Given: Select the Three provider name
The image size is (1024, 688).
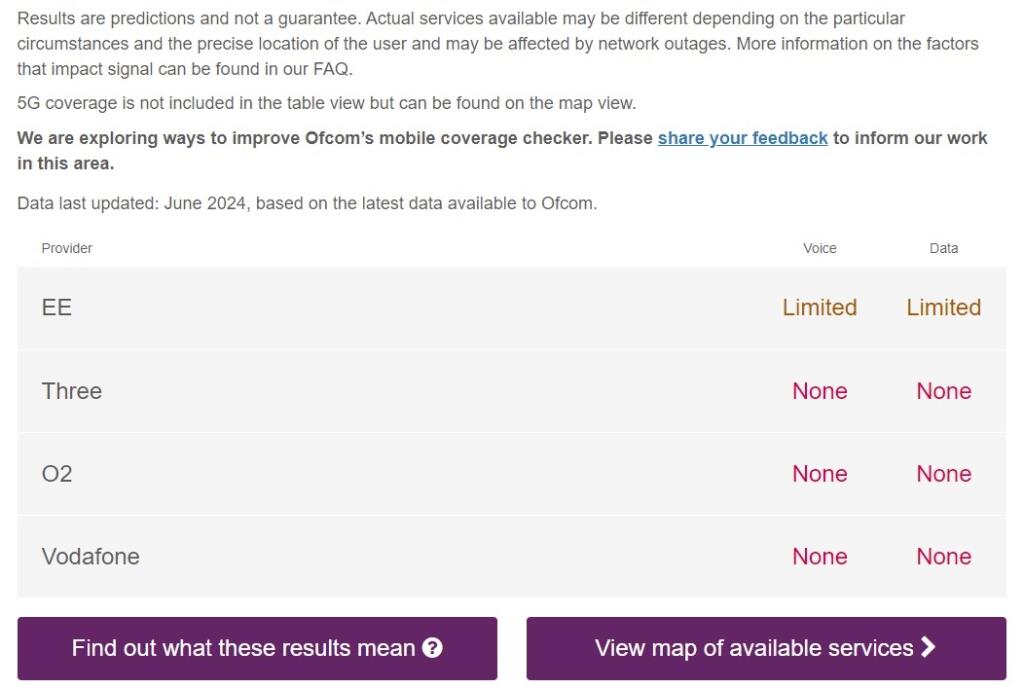Looking at the screenshot, I should [x=72, y=391].
